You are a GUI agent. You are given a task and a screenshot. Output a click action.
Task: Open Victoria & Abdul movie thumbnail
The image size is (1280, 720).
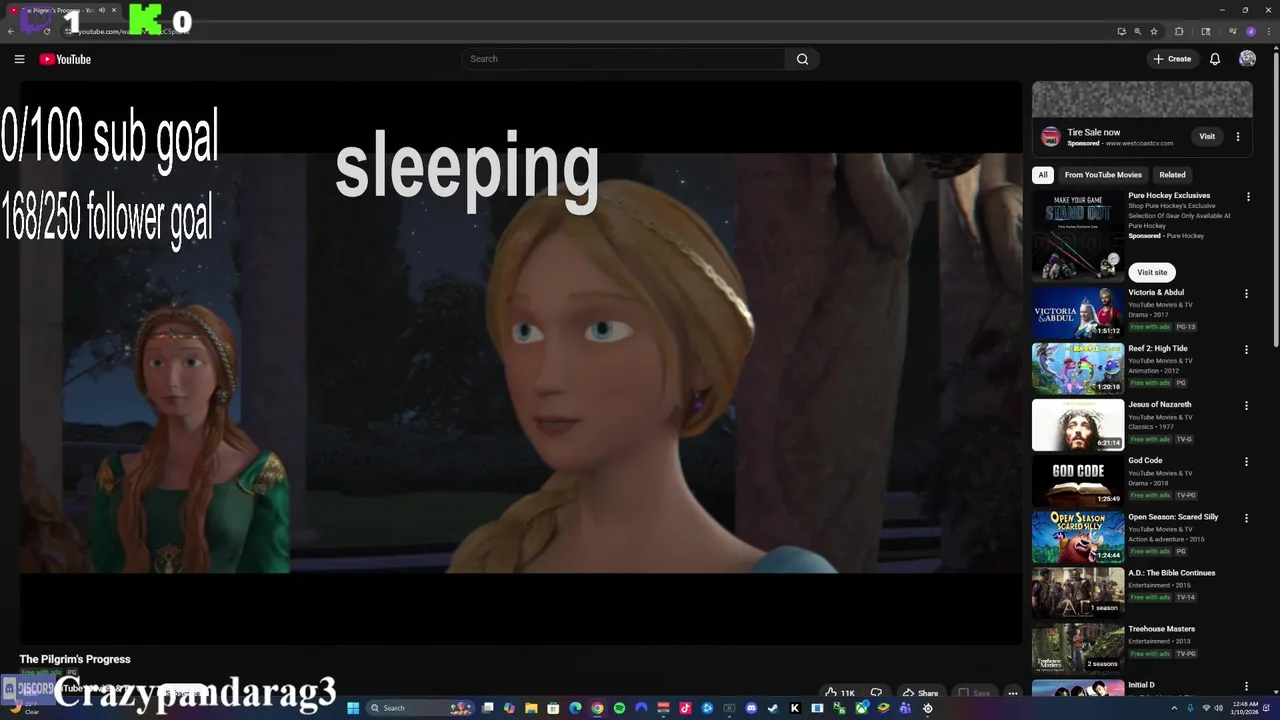(1078, 312)
